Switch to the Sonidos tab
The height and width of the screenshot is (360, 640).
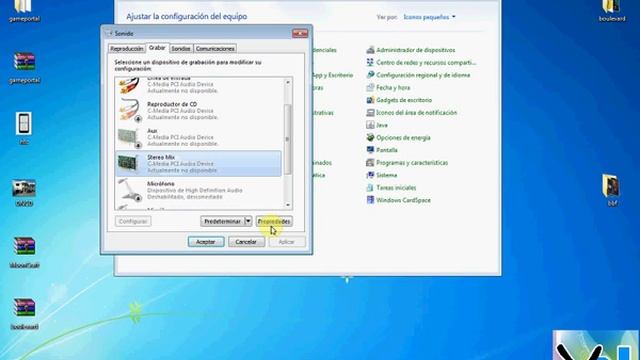pyautogui.click(x=181, y=49)
